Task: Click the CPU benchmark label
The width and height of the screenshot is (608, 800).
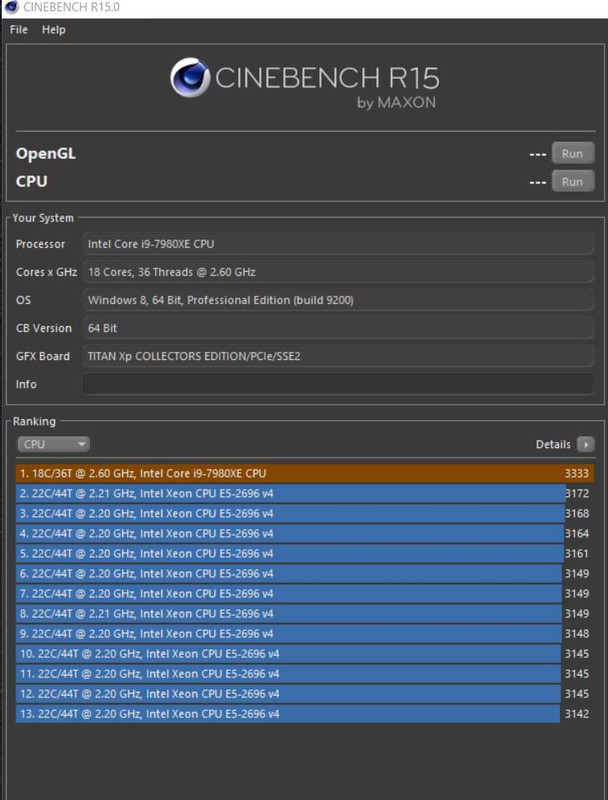Action: (32, 181)
